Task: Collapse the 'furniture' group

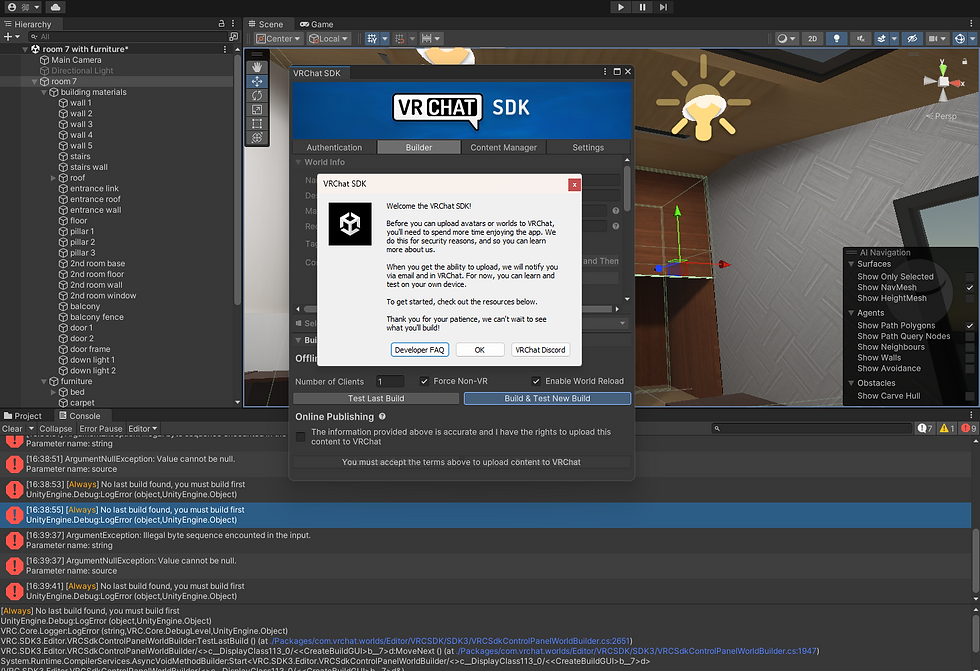Action: pos(44,382)
